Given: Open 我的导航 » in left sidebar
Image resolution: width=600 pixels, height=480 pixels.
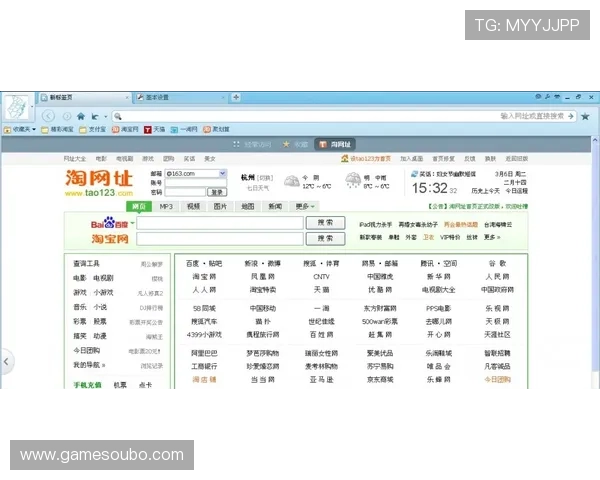Looking at the screenshot, I should tap(89, 365).
